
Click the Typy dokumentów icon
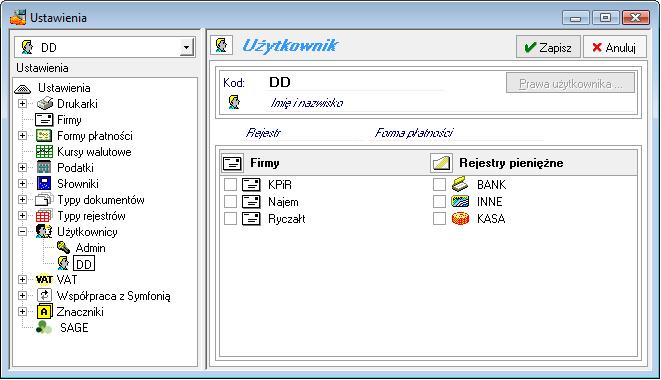coord(44,199)
